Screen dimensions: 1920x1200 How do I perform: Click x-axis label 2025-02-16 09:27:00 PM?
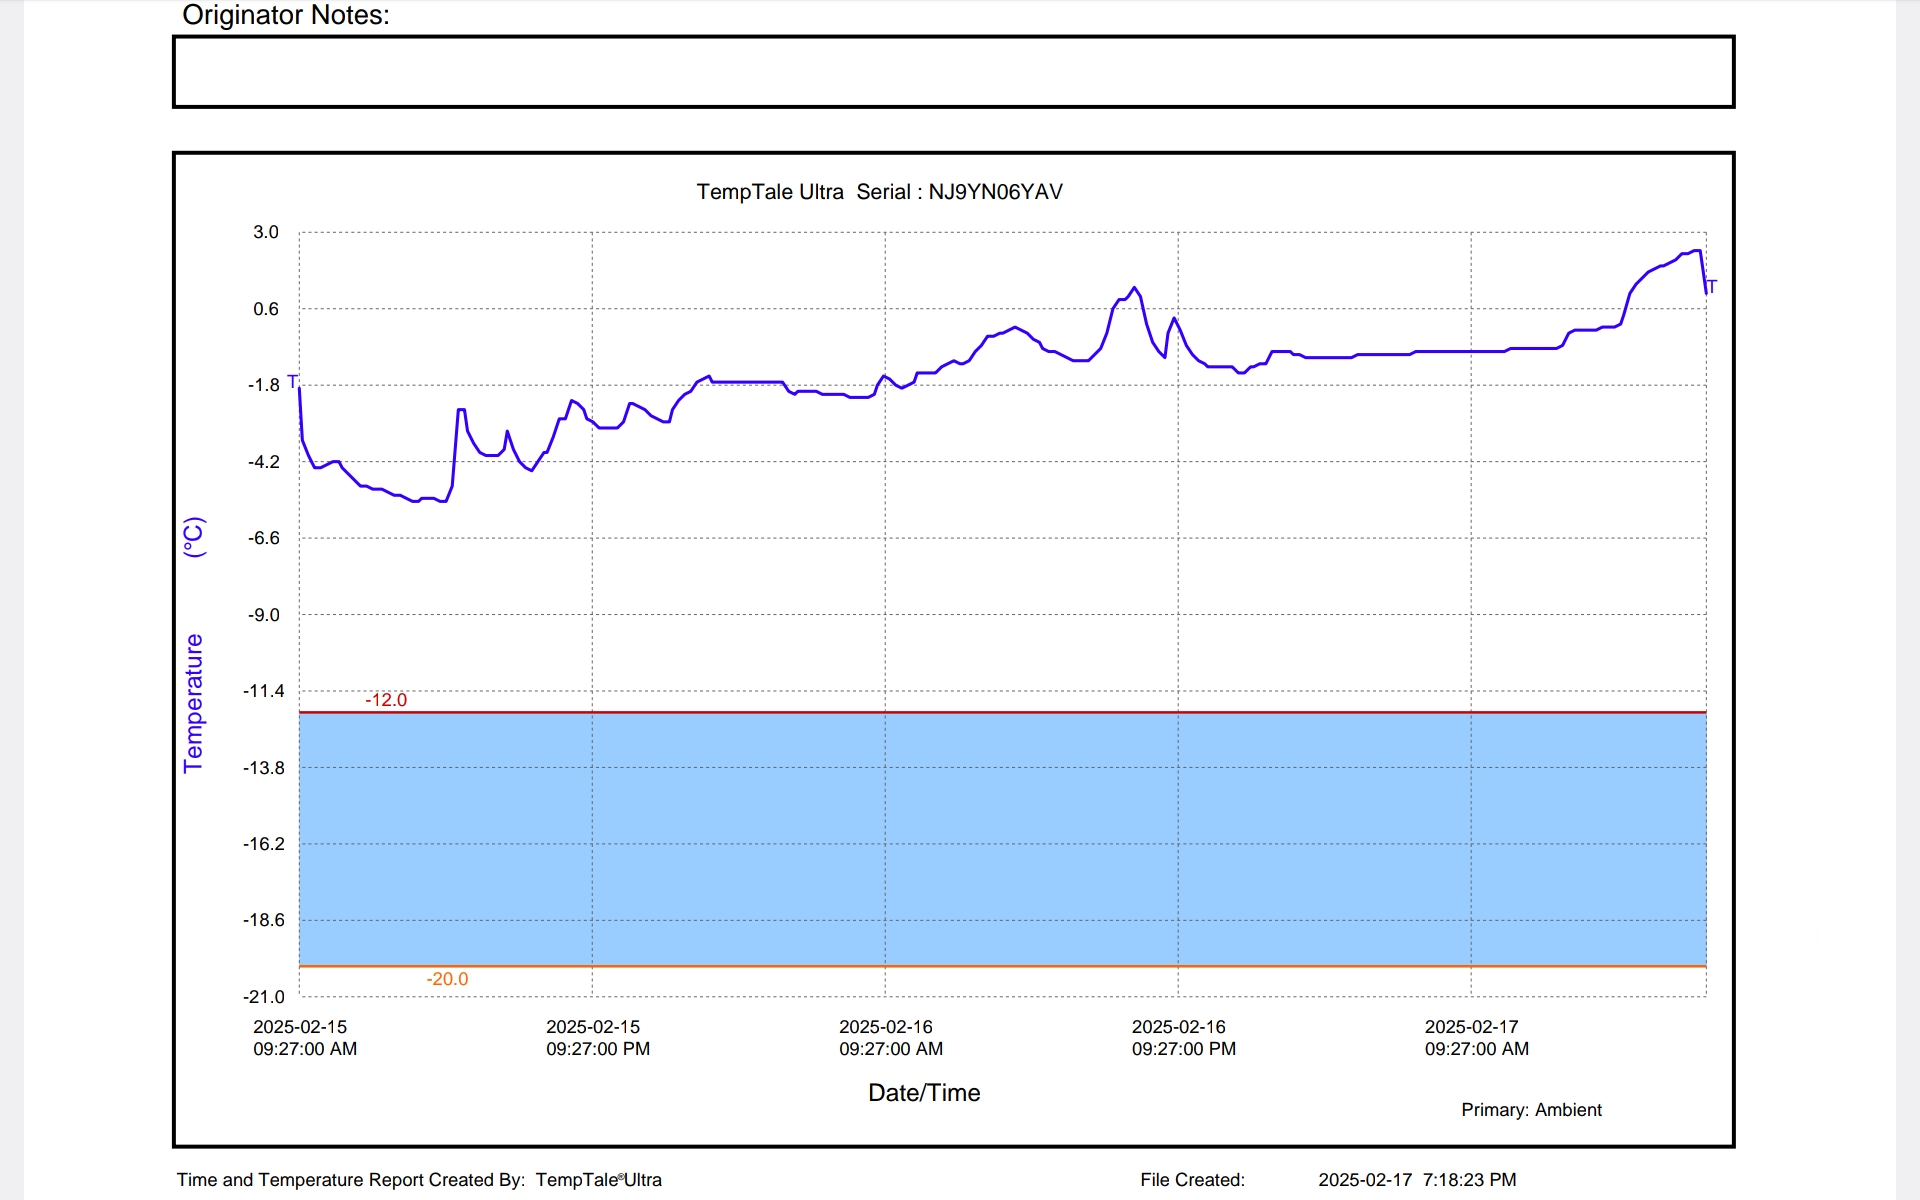[x=1184, y=1038]
